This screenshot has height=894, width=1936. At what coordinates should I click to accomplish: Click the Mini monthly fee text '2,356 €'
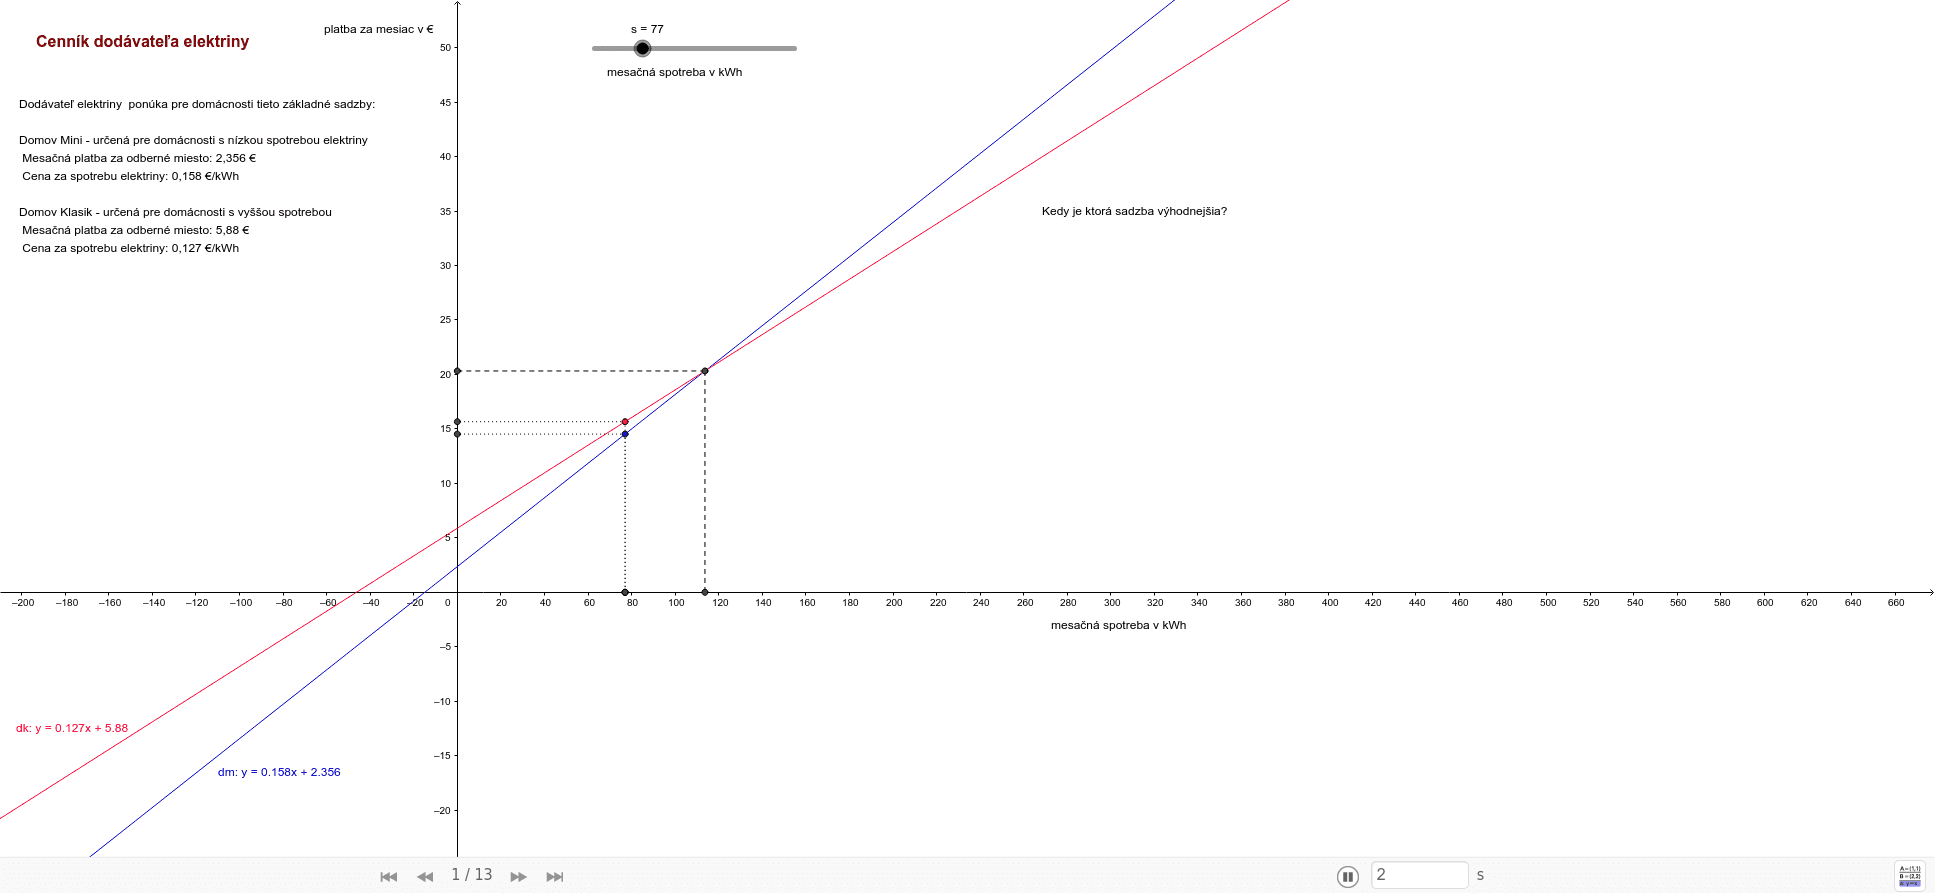click(x=236, y=158)
